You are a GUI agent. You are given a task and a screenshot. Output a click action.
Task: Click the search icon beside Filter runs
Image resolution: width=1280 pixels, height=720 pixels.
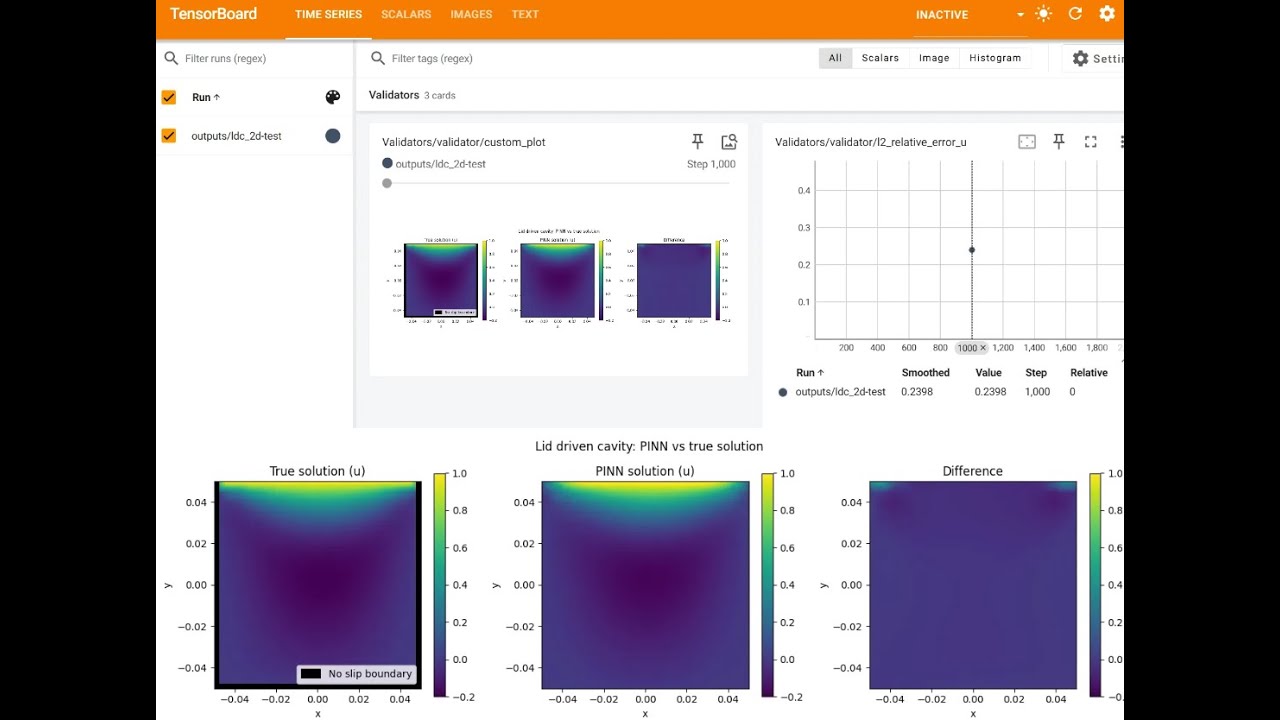[x=171, y=58]
